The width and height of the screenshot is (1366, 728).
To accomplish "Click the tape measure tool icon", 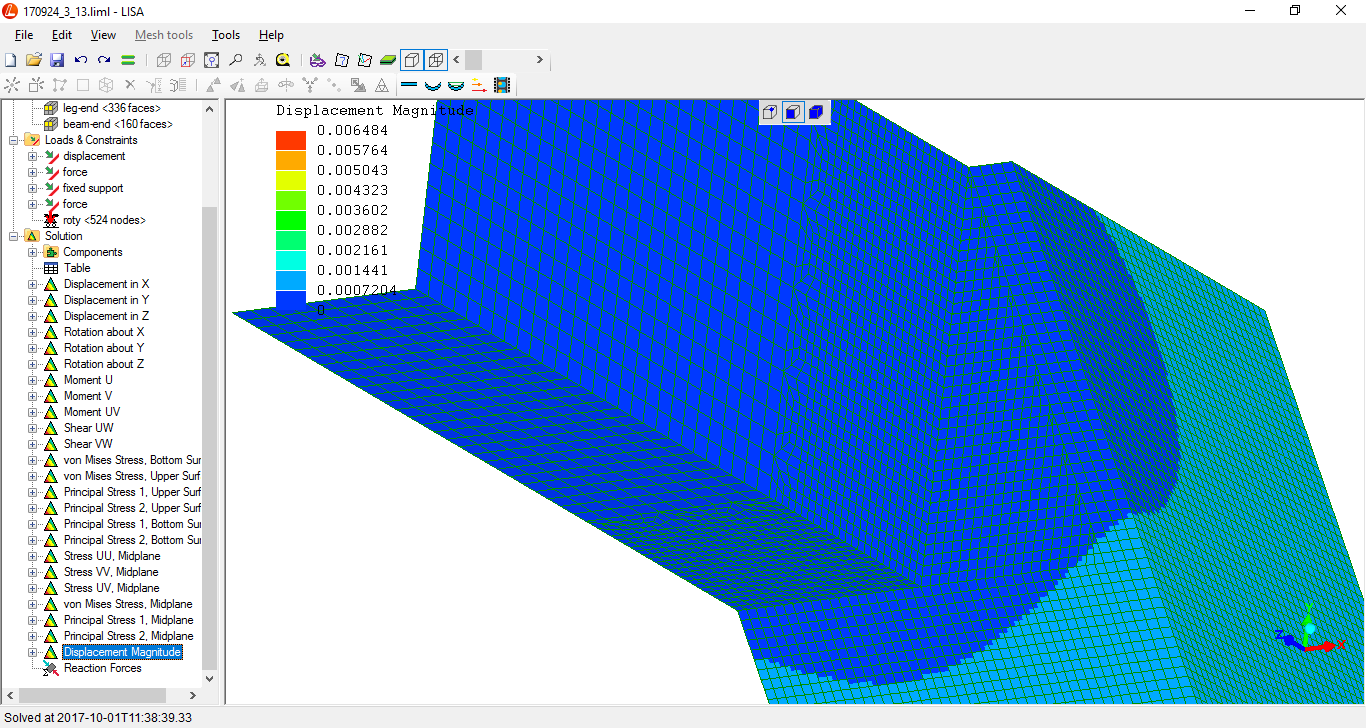I will tap(283, 60).
